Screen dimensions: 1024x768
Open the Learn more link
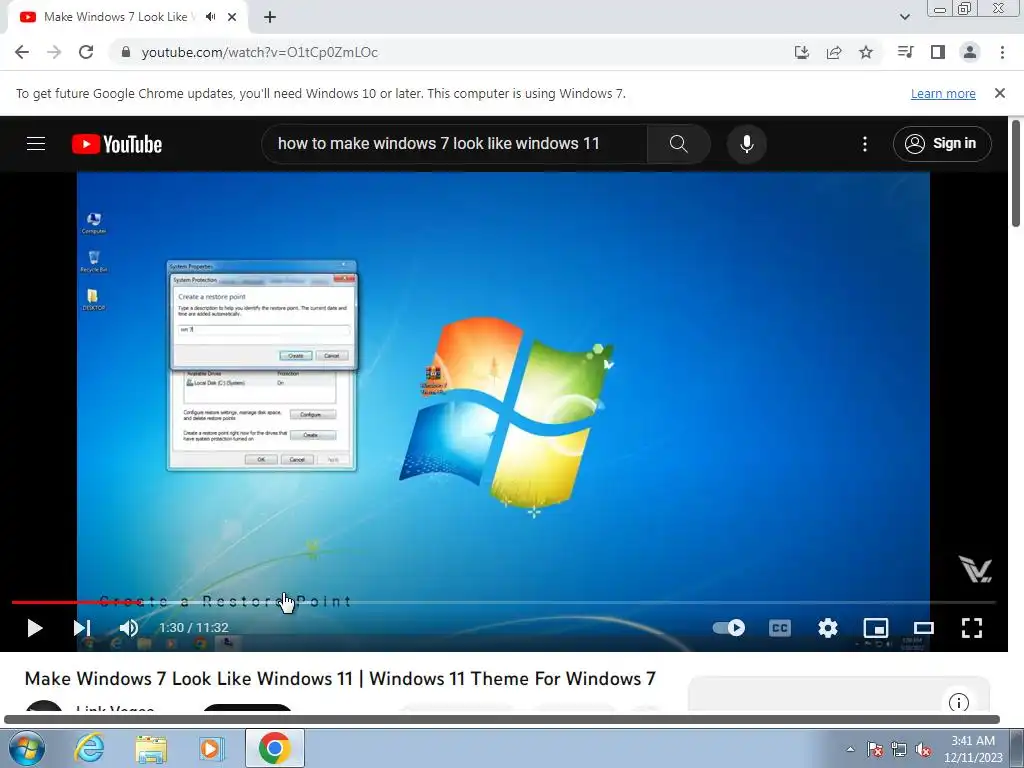click(943, 93)
